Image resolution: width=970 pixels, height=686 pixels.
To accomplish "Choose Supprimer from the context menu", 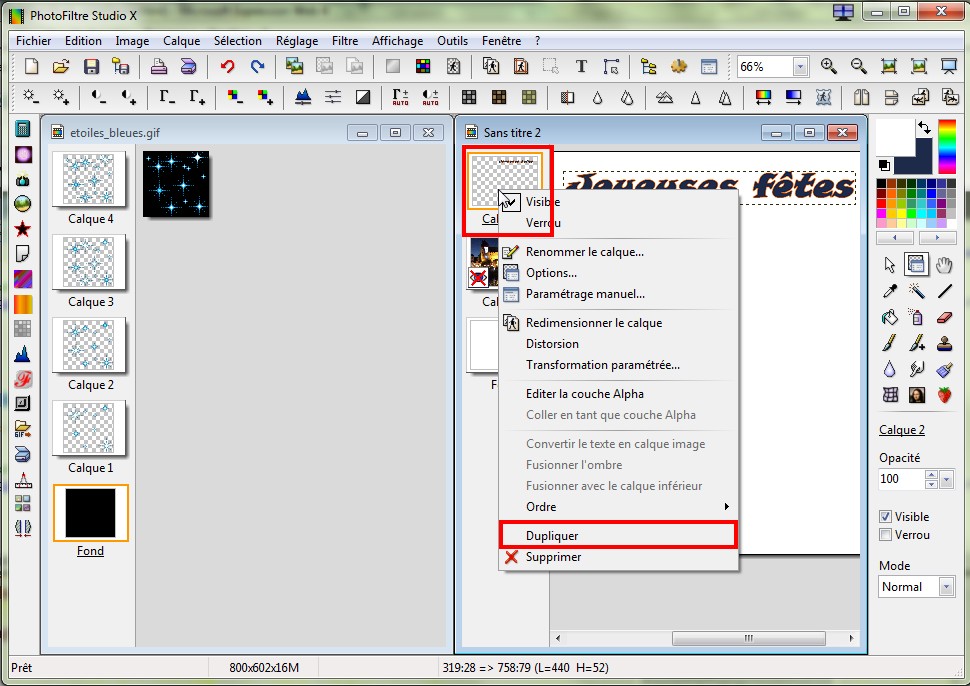I will click(x=619, y=557).
